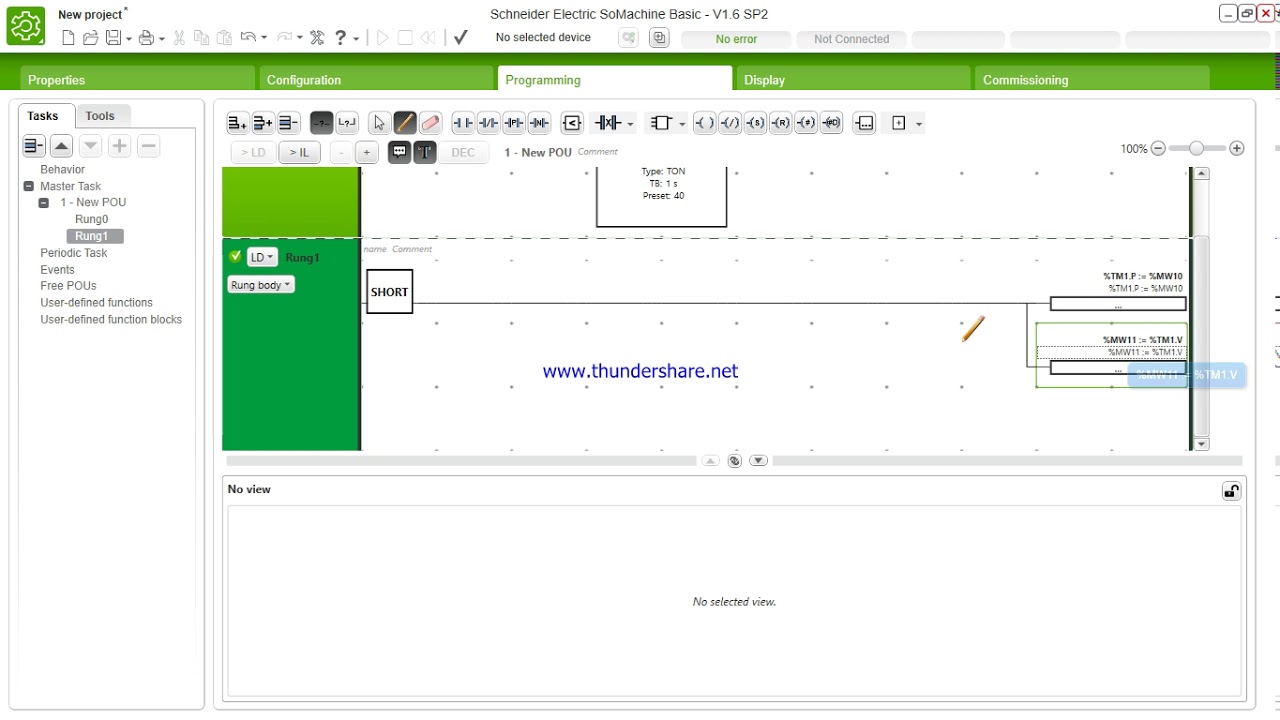Image resolution: width=1280 pixels, height=720 pixels.
Task: Create a new rung with the add-rung icon
Action: [x=237, y=123]
